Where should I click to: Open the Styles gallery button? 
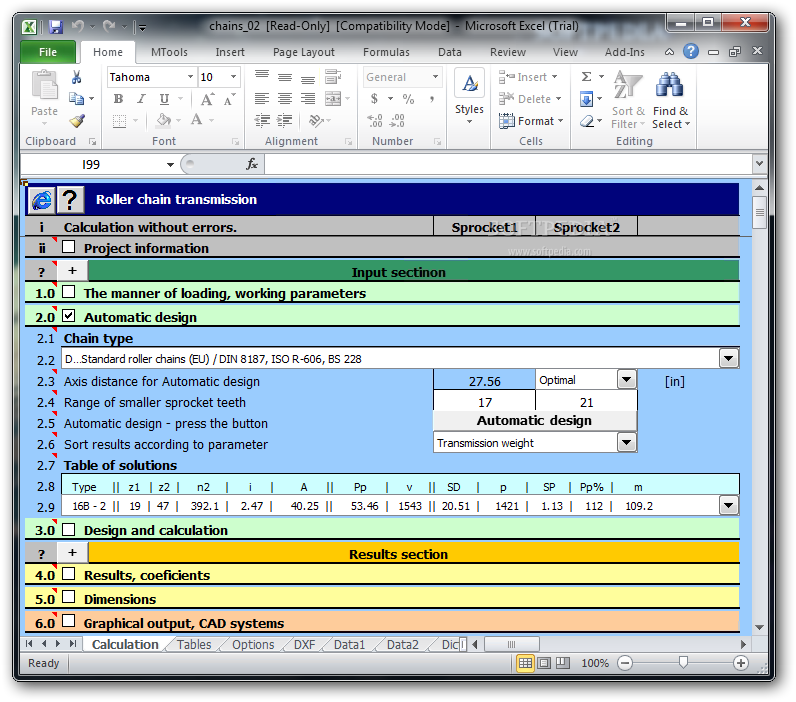click(x=470, y=96)
